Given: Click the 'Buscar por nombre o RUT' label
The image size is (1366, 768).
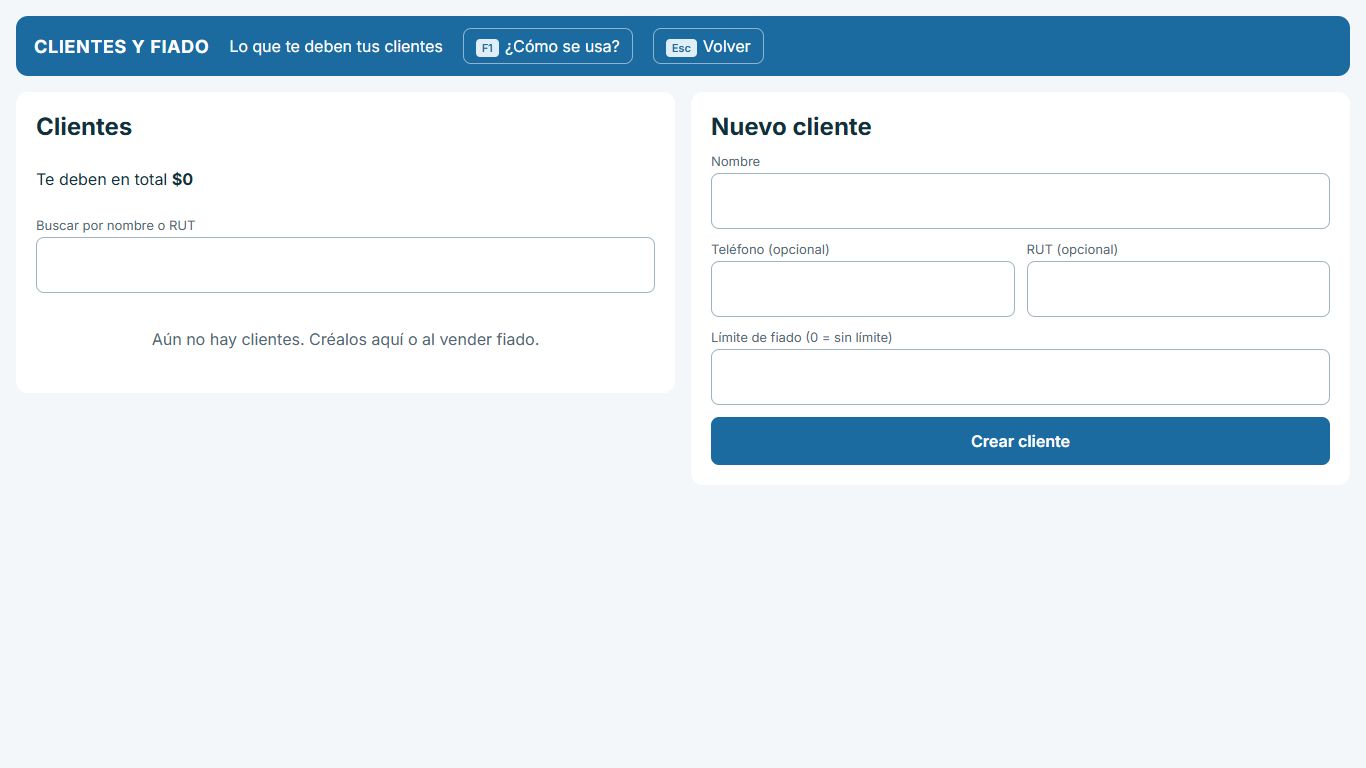Looking at the screenshot, I should [x=116, y=226].
